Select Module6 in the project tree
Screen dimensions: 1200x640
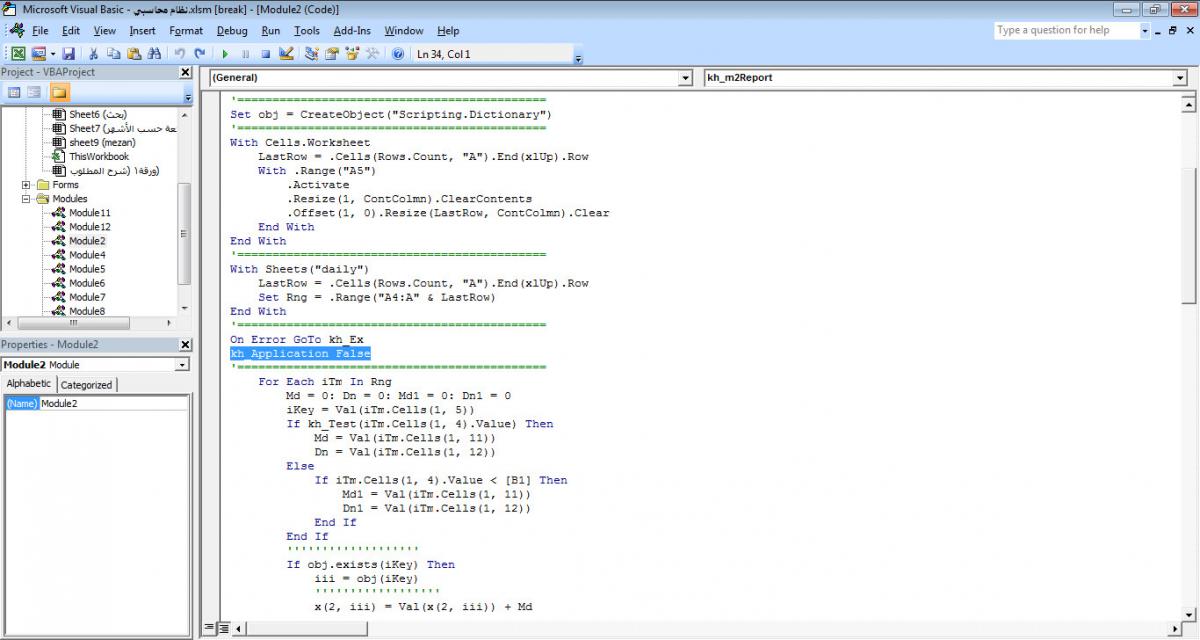click(x=87, y=283)
